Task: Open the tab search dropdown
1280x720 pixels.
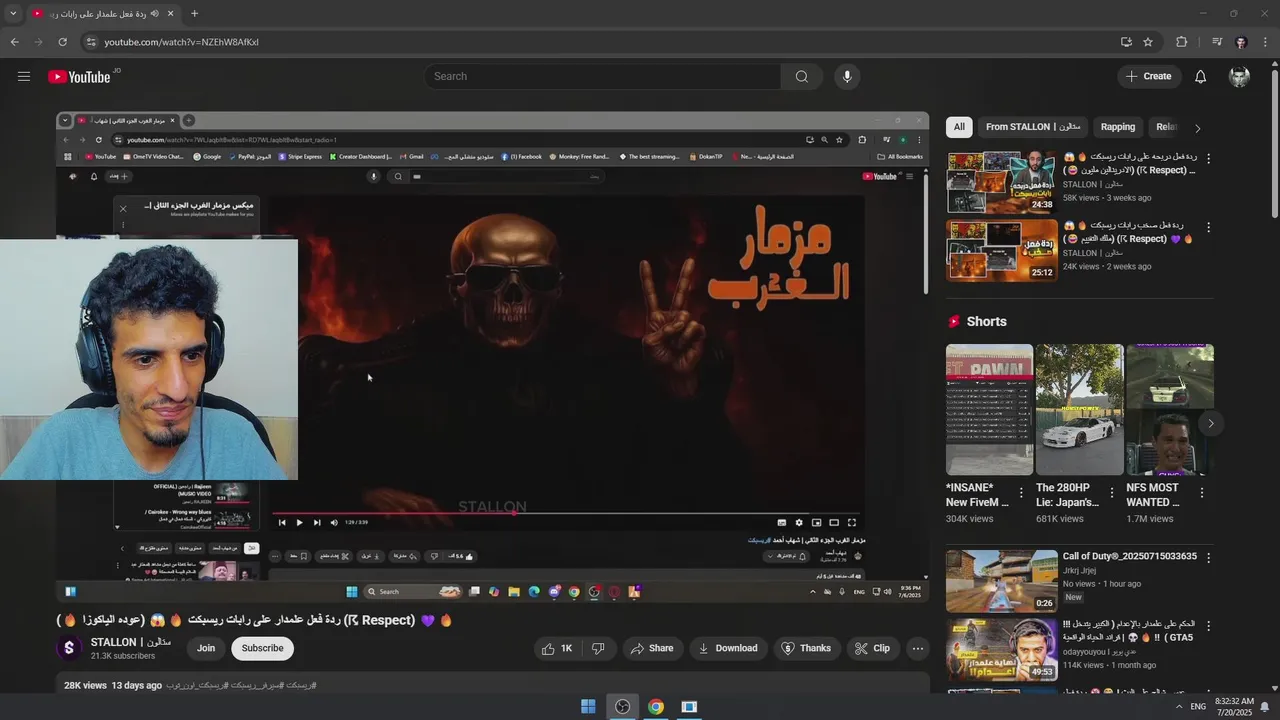Action: [x=13, y=14]
